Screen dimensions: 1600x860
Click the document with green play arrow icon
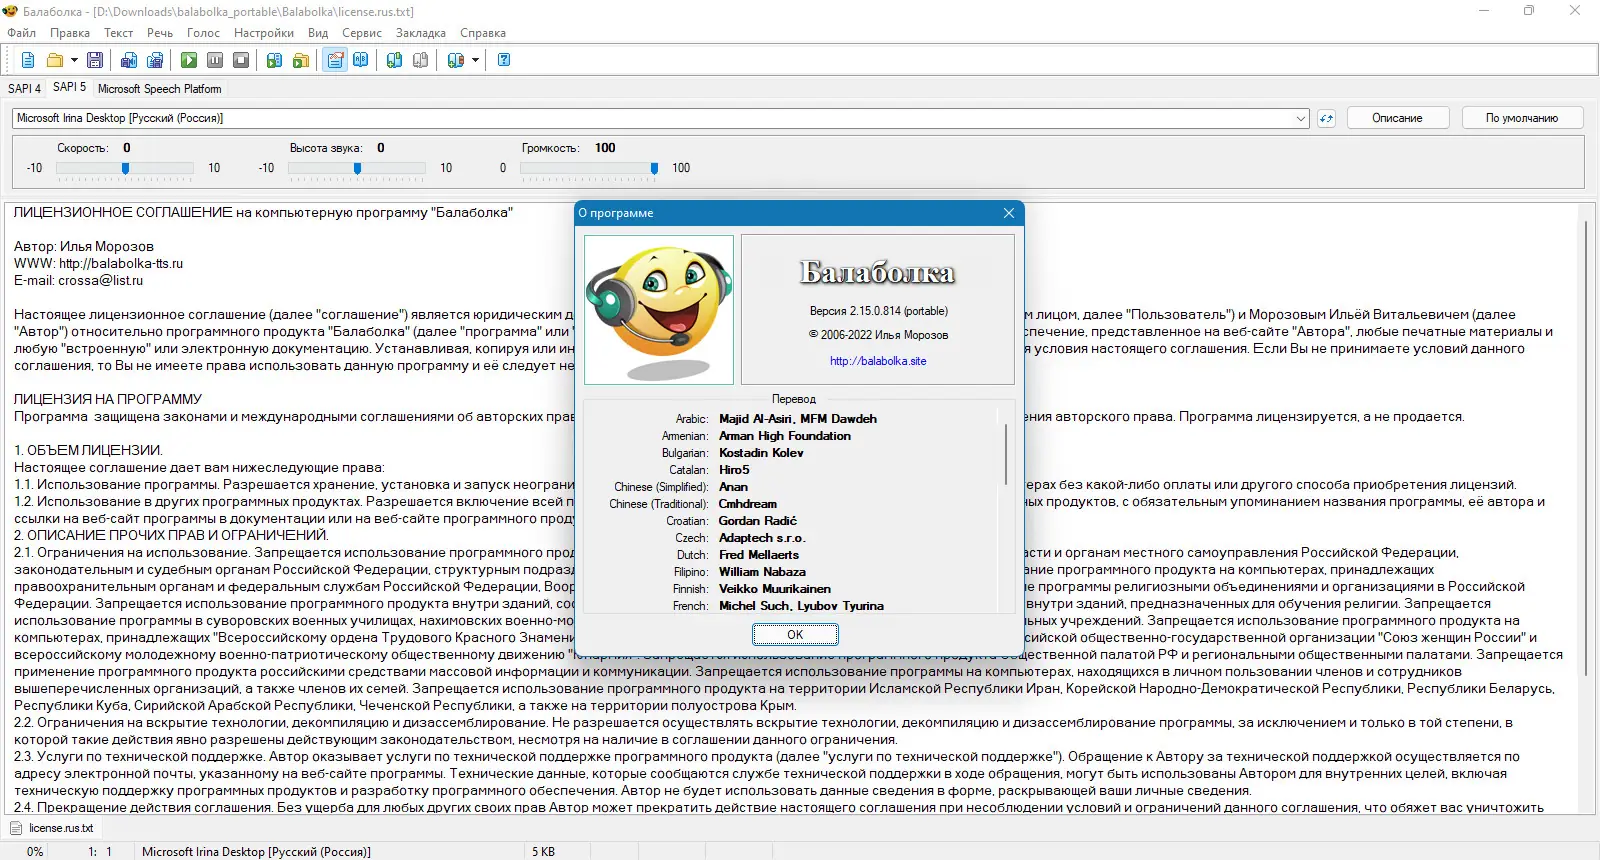pyautogui.click(x=275, y=60)
